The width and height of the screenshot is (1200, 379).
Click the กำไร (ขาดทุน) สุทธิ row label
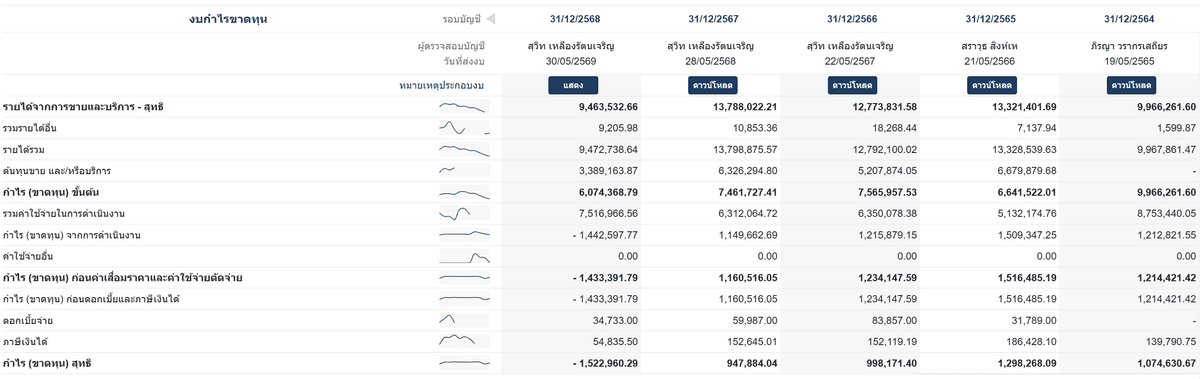(46, 363)
